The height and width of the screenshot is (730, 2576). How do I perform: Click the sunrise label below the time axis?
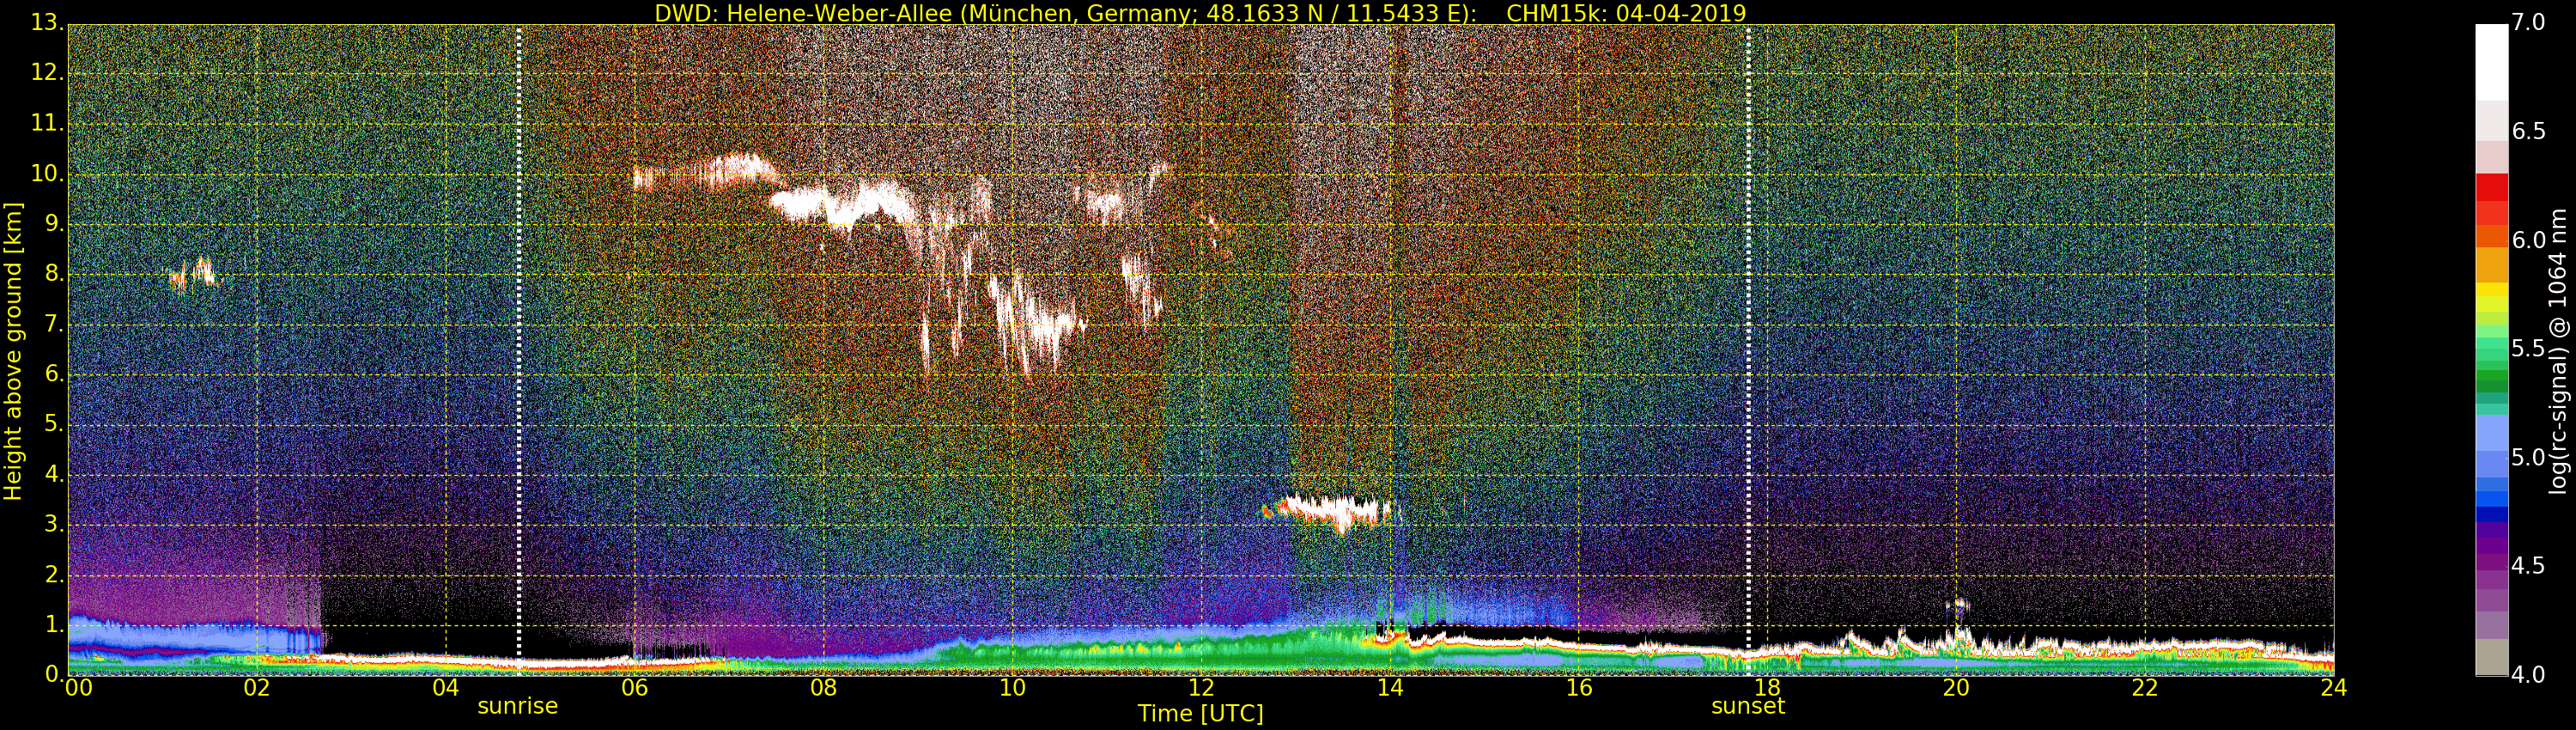(x=517, y=706)
